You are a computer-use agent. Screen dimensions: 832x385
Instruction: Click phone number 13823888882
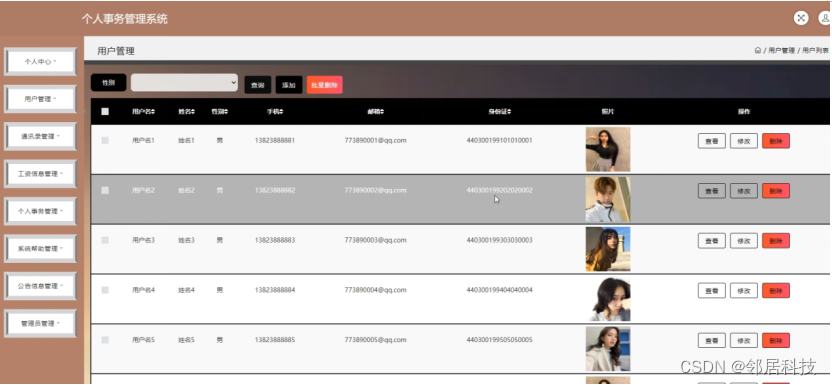(275, 190)
